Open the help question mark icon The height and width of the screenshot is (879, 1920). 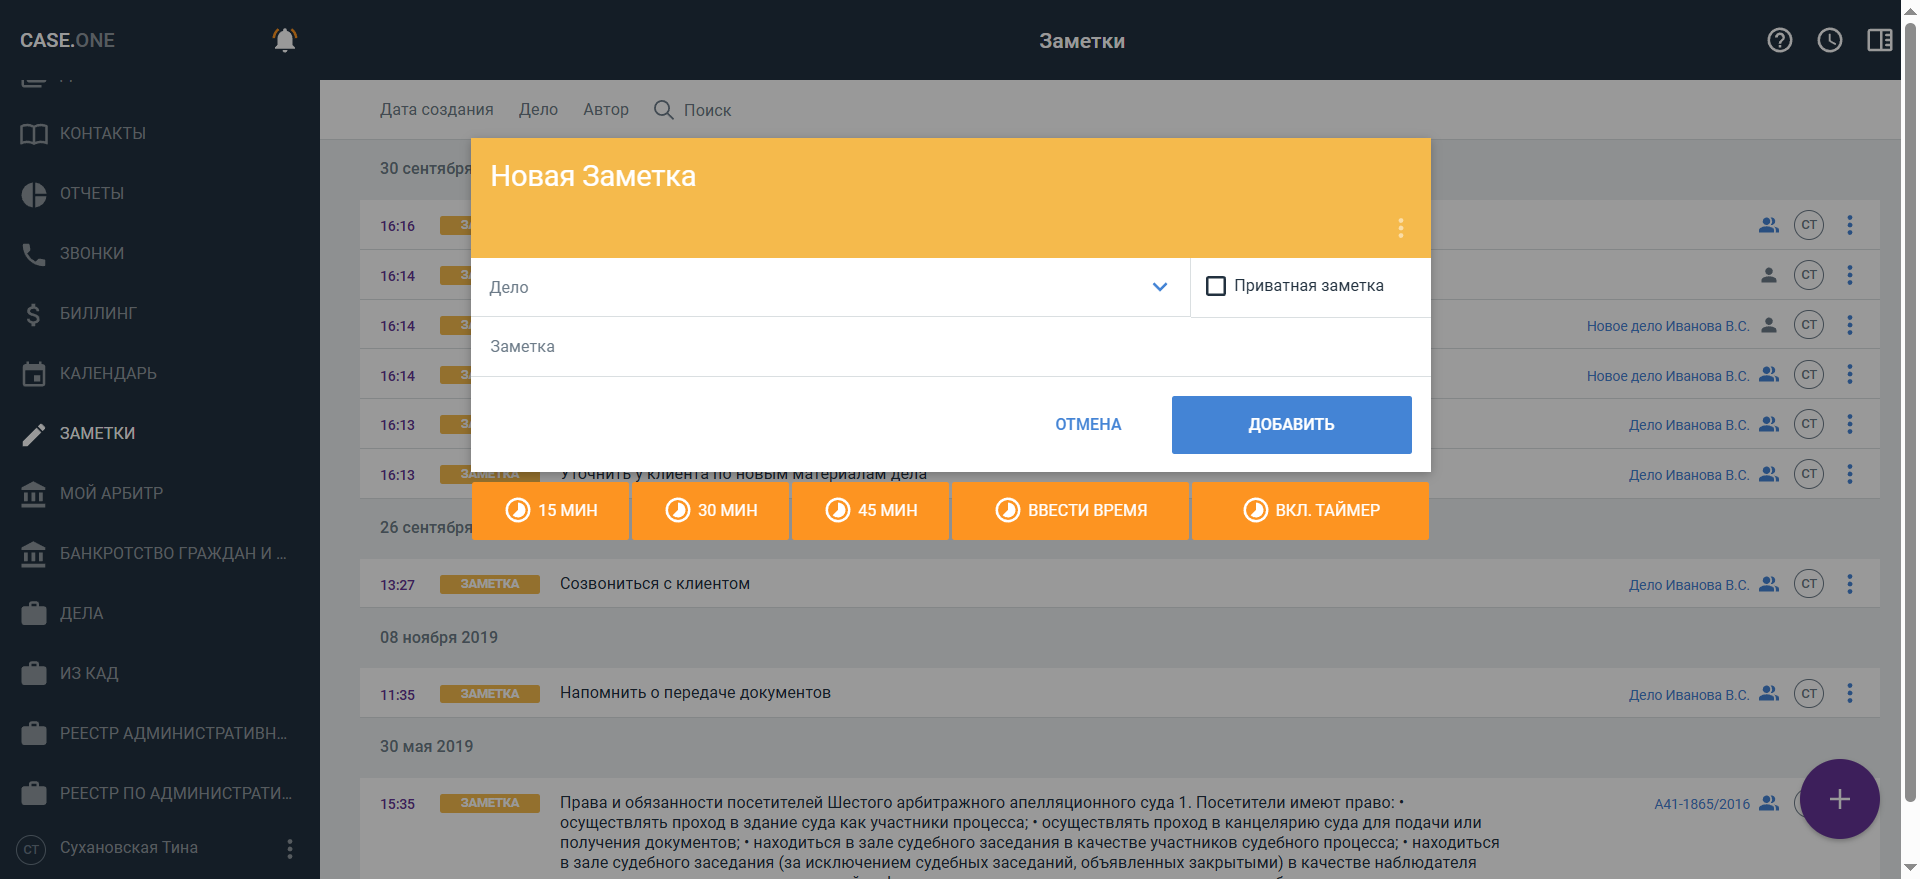pos(1780,40)
